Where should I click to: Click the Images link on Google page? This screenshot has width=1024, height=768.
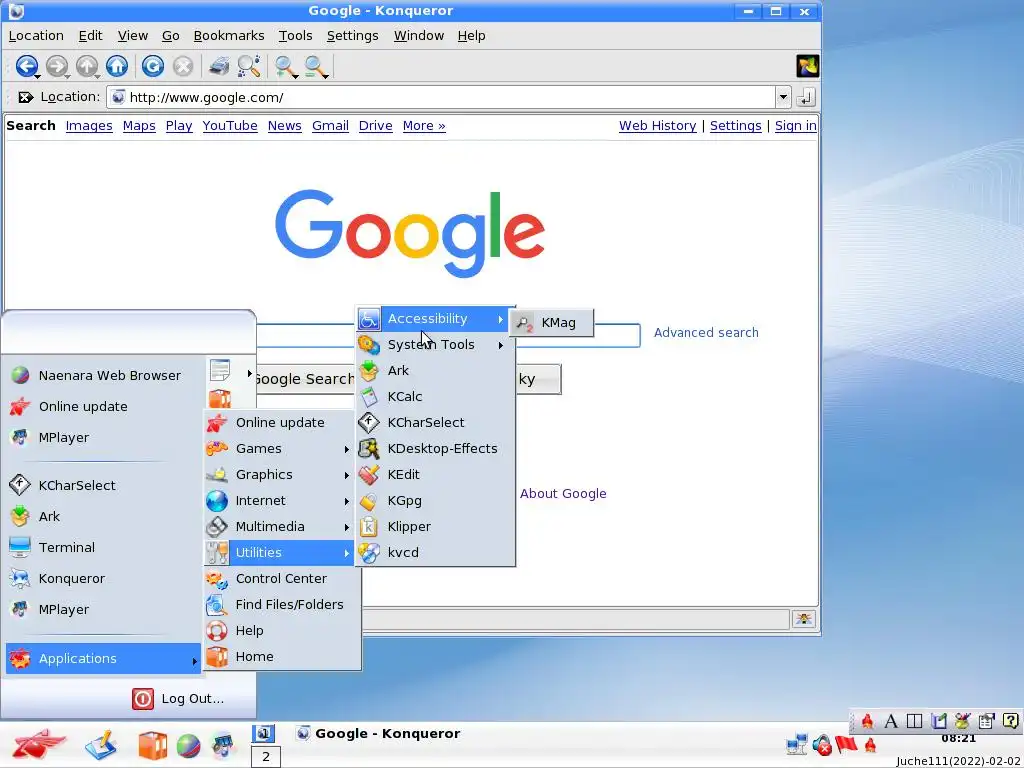click(89, 126)
